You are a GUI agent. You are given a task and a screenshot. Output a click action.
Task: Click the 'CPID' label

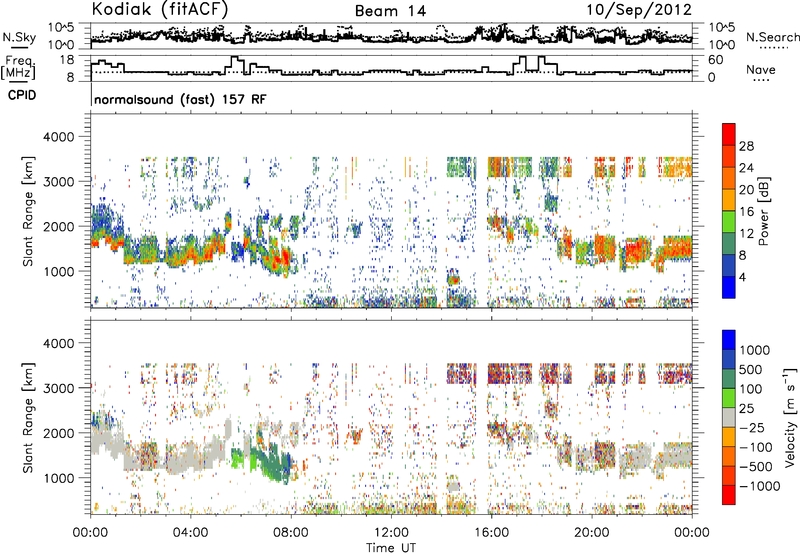tap(22, 95)
